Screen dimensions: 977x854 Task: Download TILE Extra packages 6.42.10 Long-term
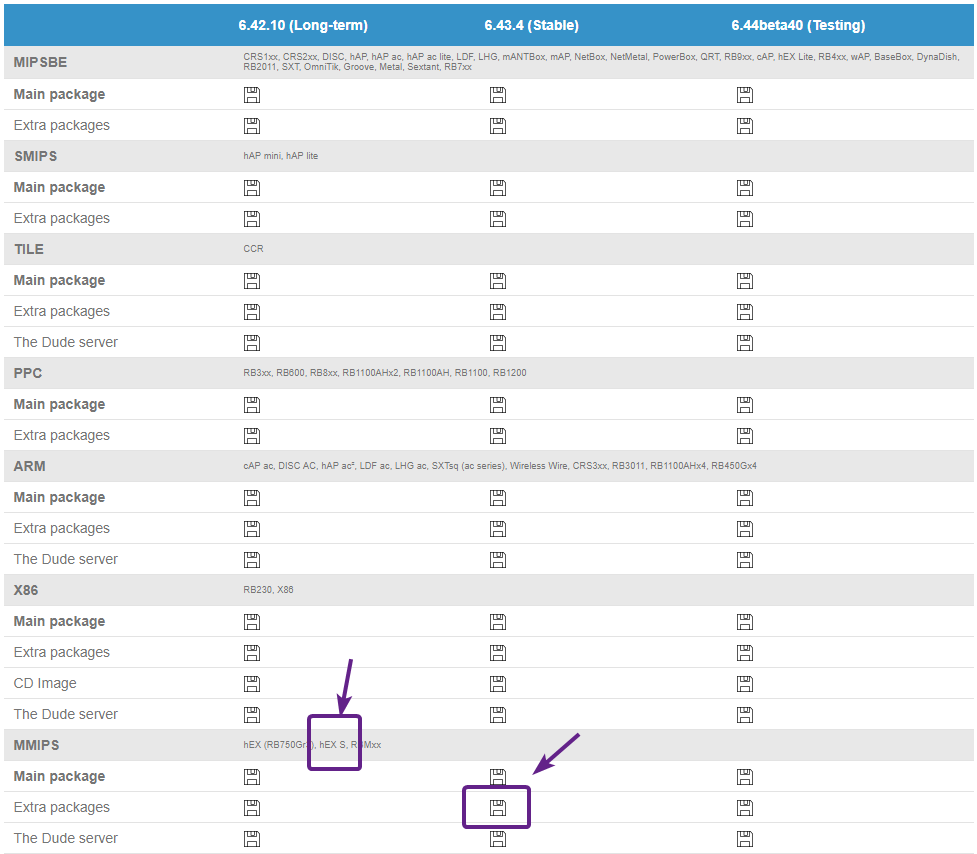point(252,311)
